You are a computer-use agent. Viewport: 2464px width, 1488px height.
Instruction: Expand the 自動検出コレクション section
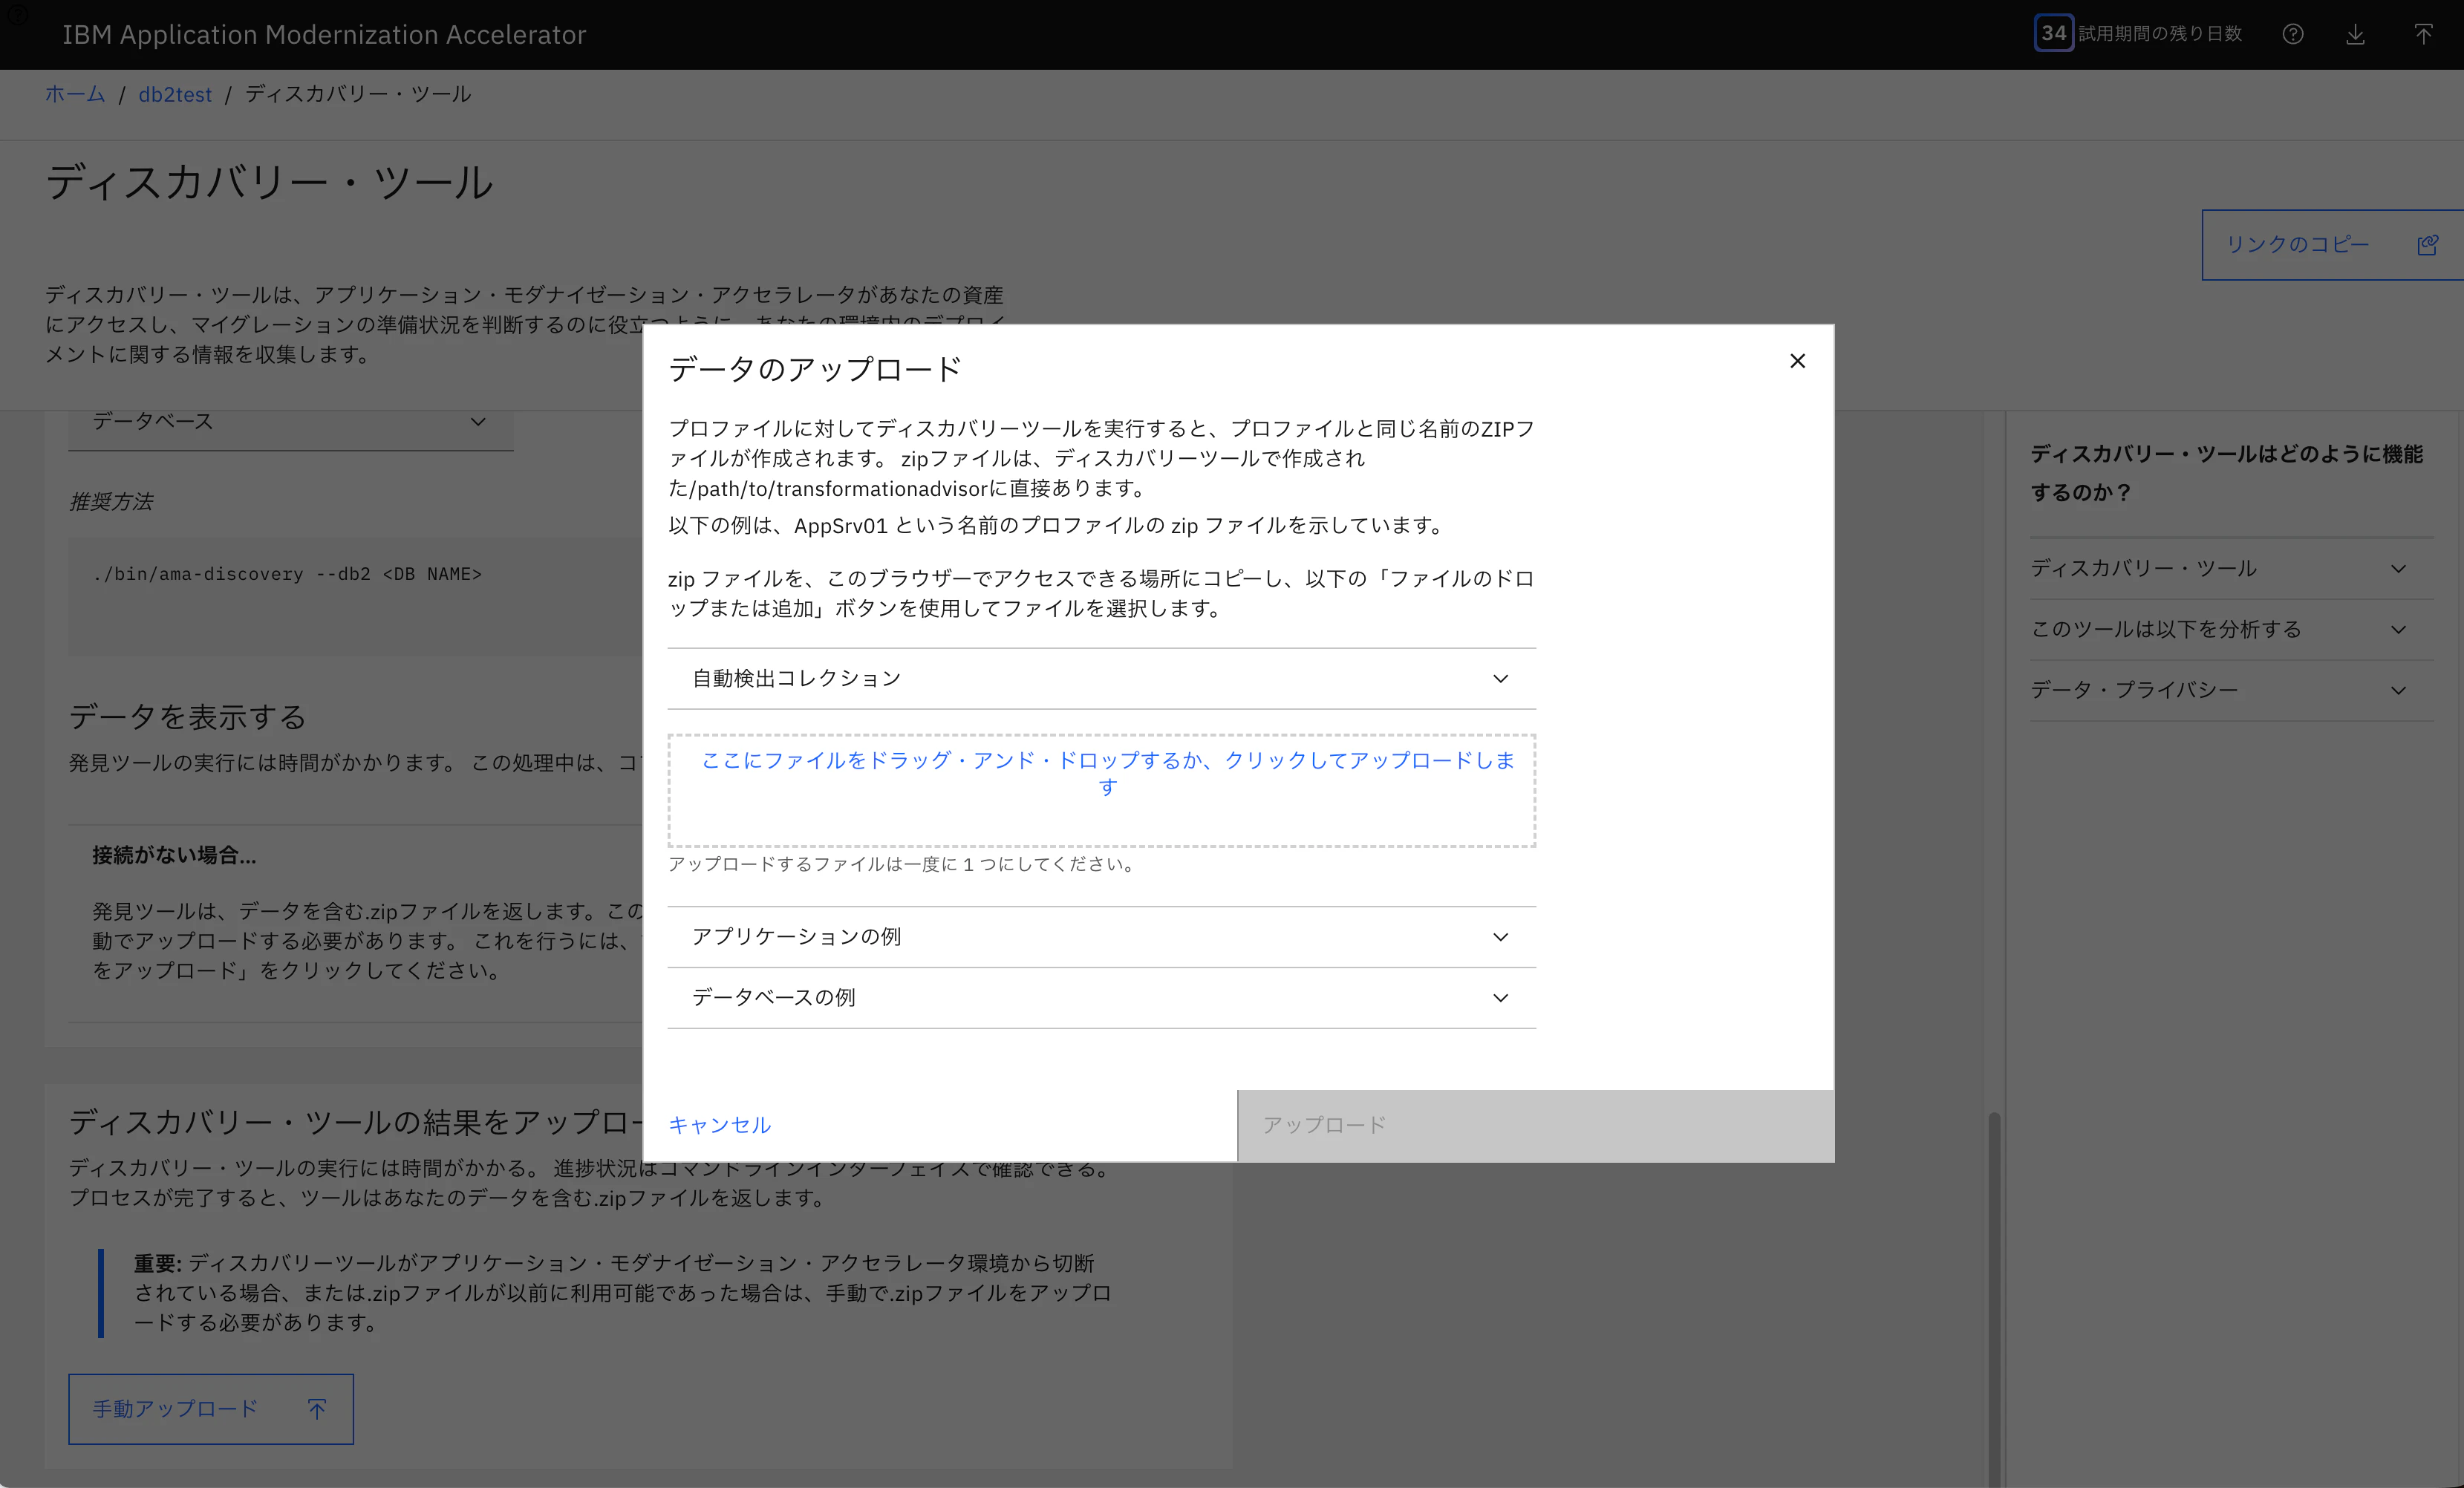pos(1101,678)
